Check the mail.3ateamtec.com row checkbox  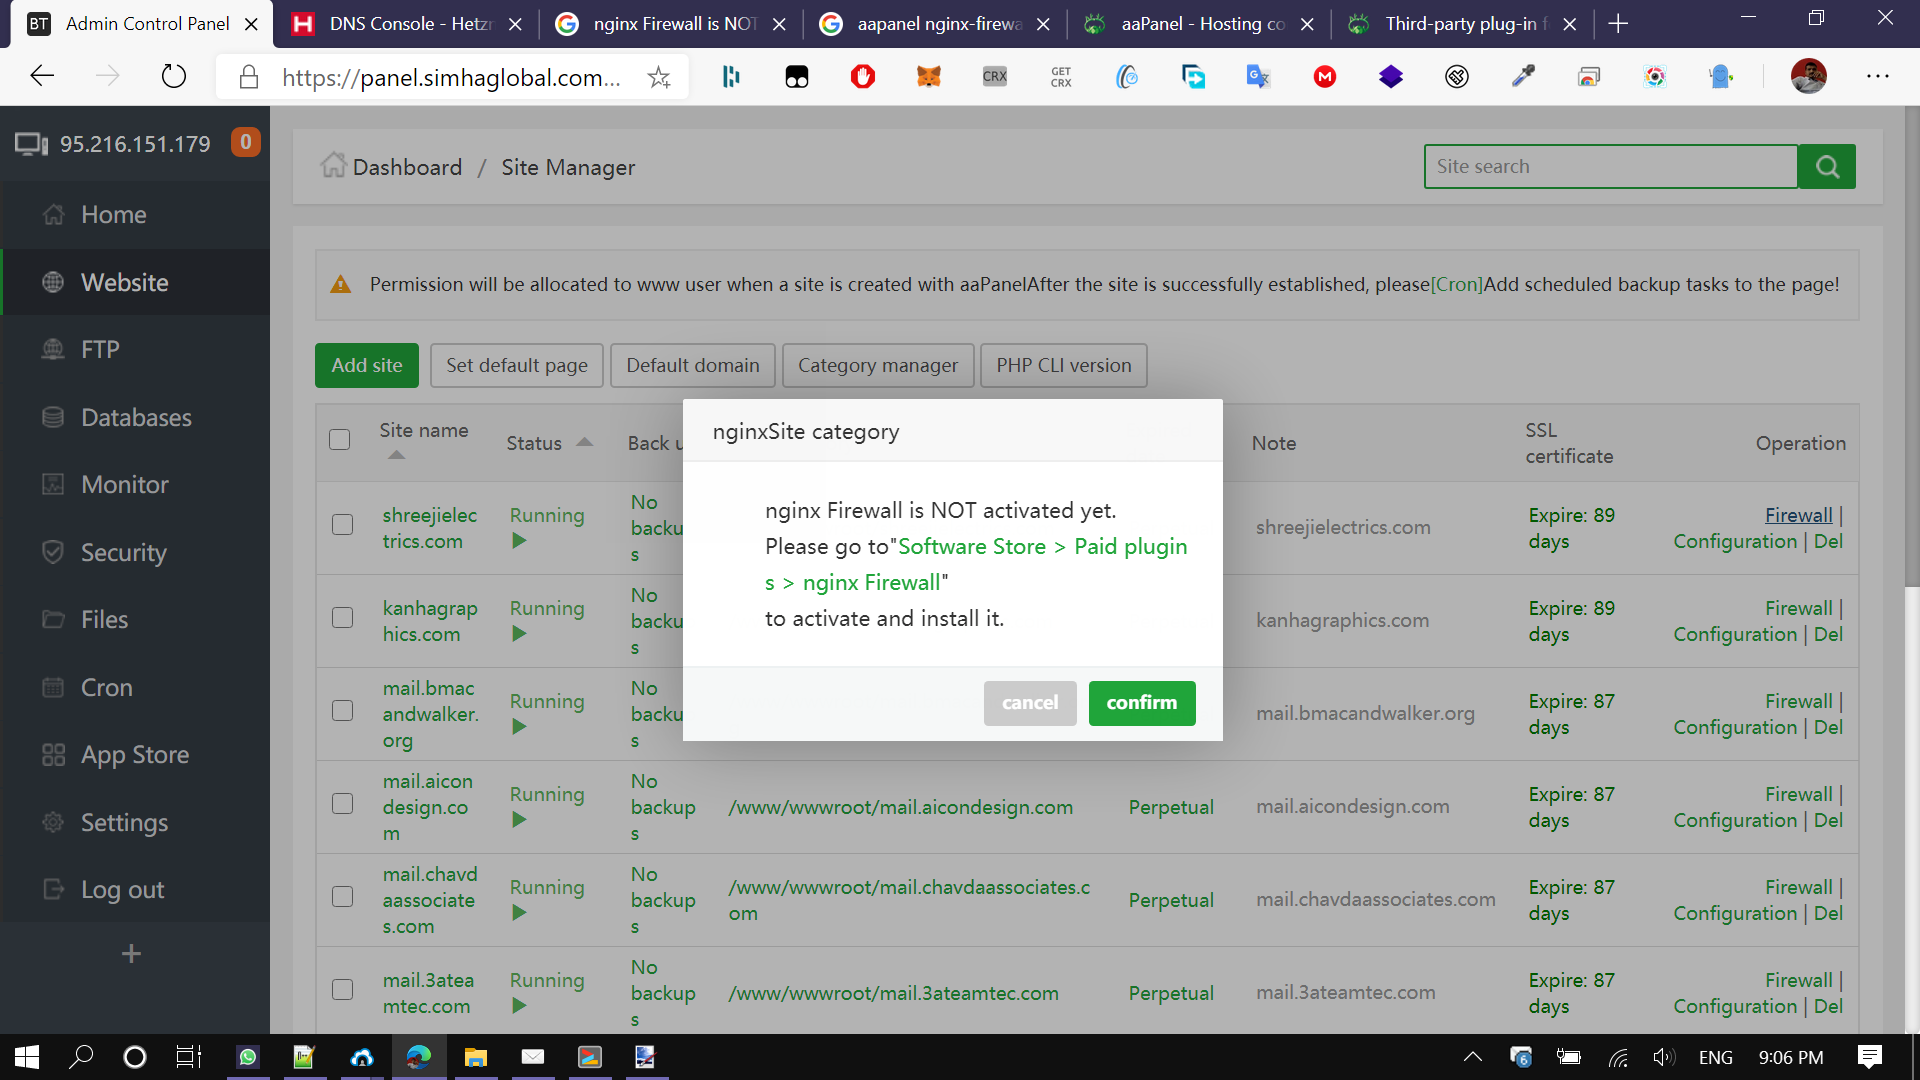(x=343, y=990)
